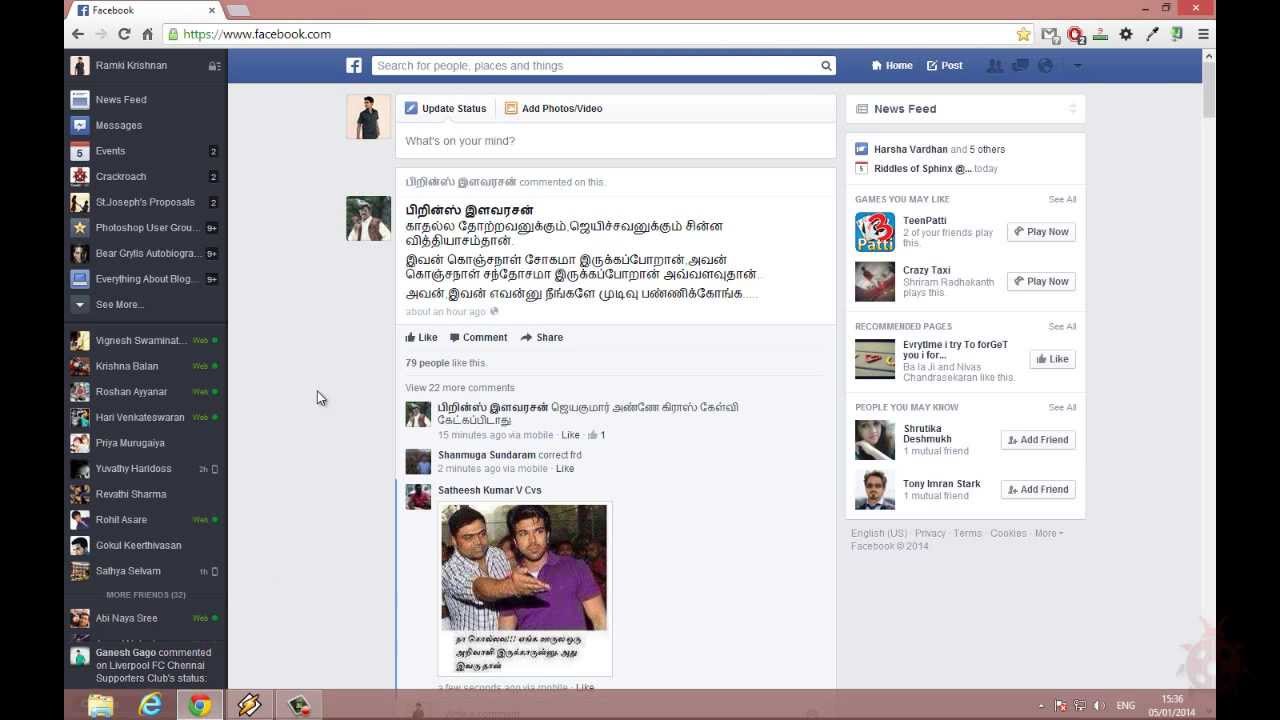Open chat with Krishna Balan

tap(144, 366)
